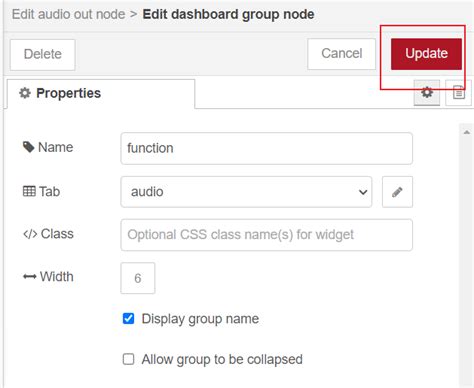
Task: Click the Edit dashboard group node title
Action: pyautogui.click(x=228, y=14)
